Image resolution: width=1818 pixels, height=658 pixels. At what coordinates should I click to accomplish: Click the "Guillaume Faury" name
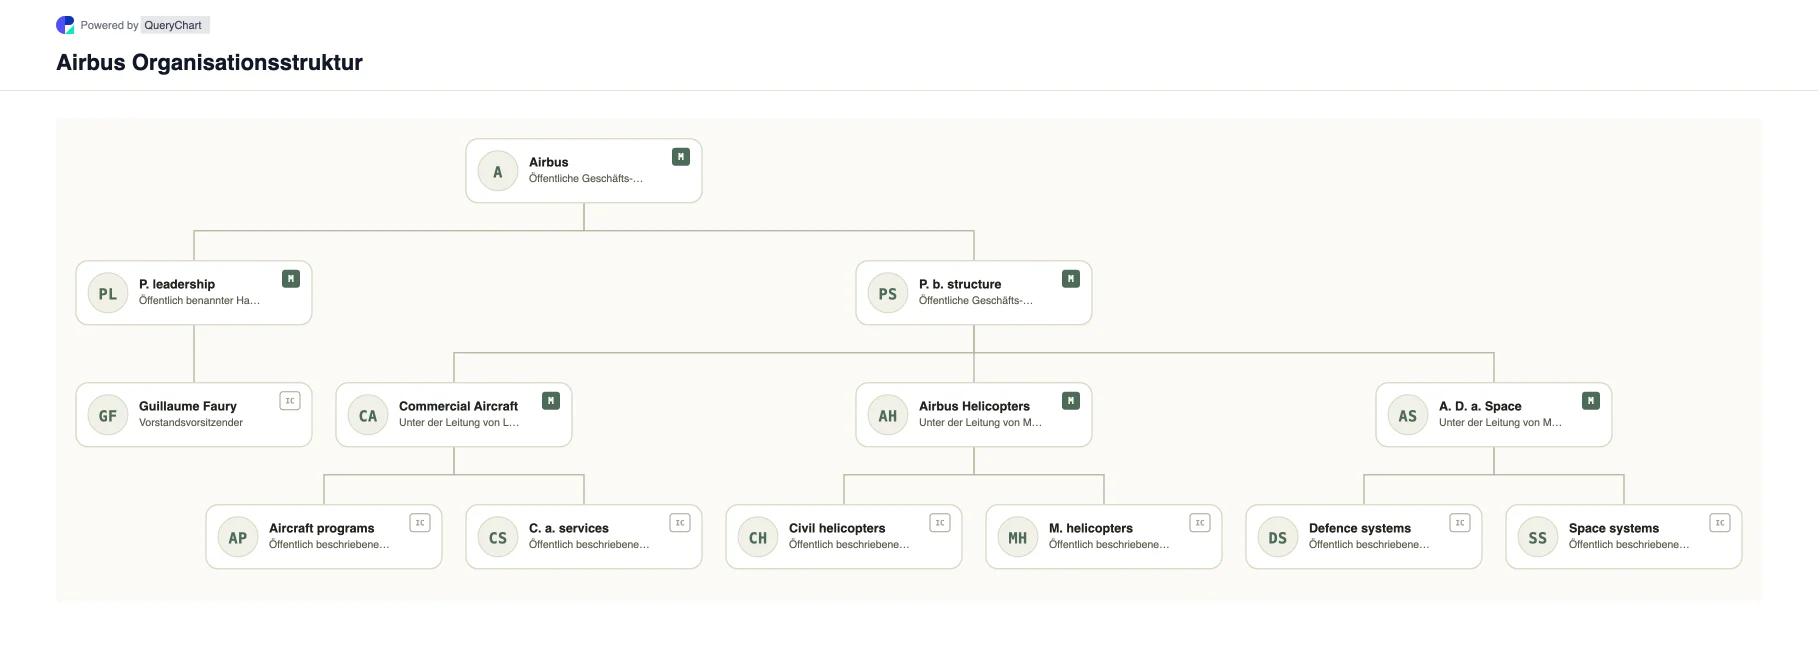point(188,406)
